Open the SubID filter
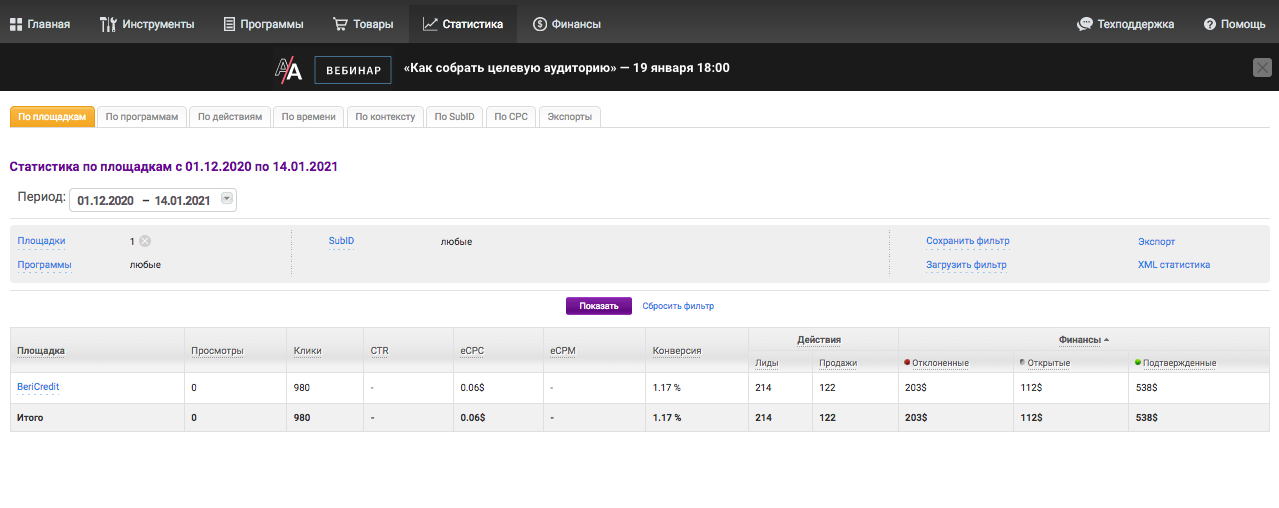This screenshot has width=1279, height=508. (342, 241)
